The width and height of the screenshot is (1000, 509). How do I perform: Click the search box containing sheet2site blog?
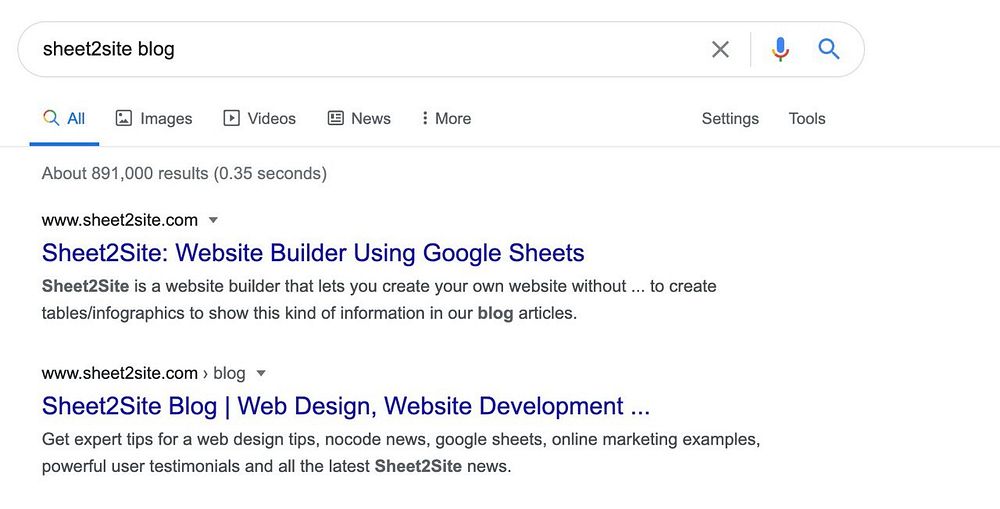(360, 49)
